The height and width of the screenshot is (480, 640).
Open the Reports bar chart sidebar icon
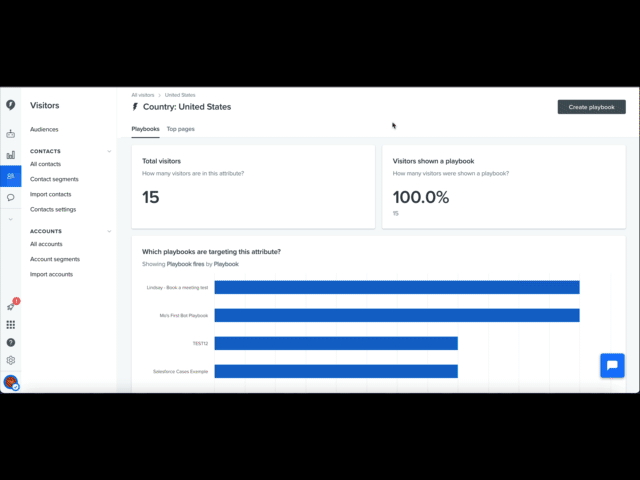(x=11, y=155)
